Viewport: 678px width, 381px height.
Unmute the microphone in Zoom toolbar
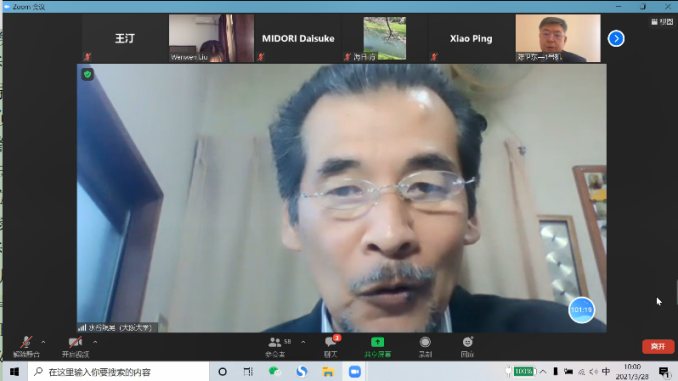pos(26,346)
